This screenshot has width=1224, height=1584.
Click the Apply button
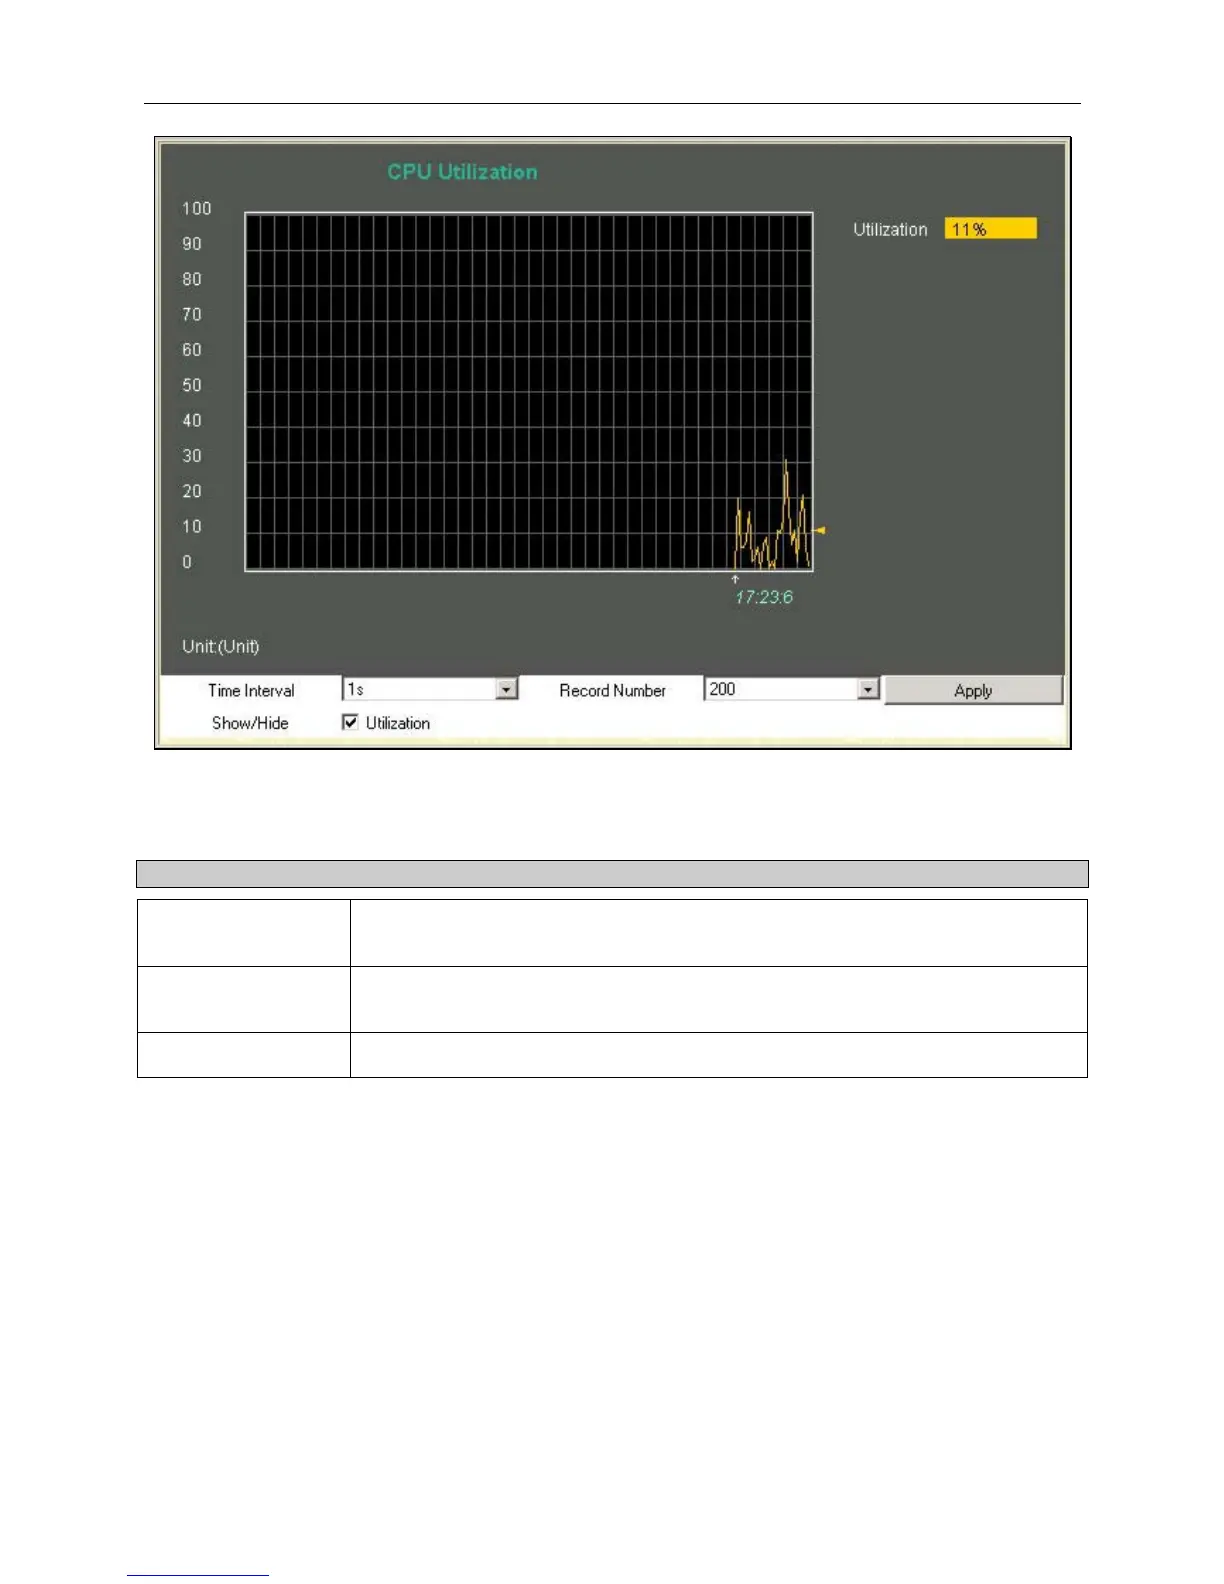[973, 690]
